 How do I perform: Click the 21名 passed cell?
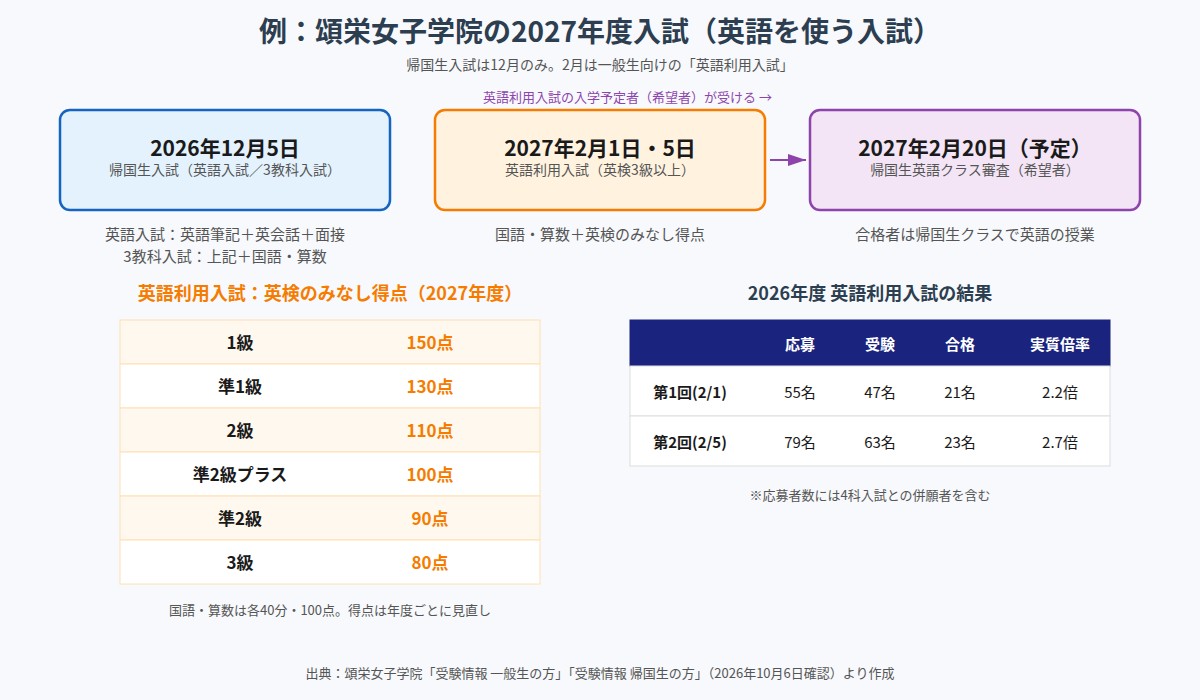[960, 393]
